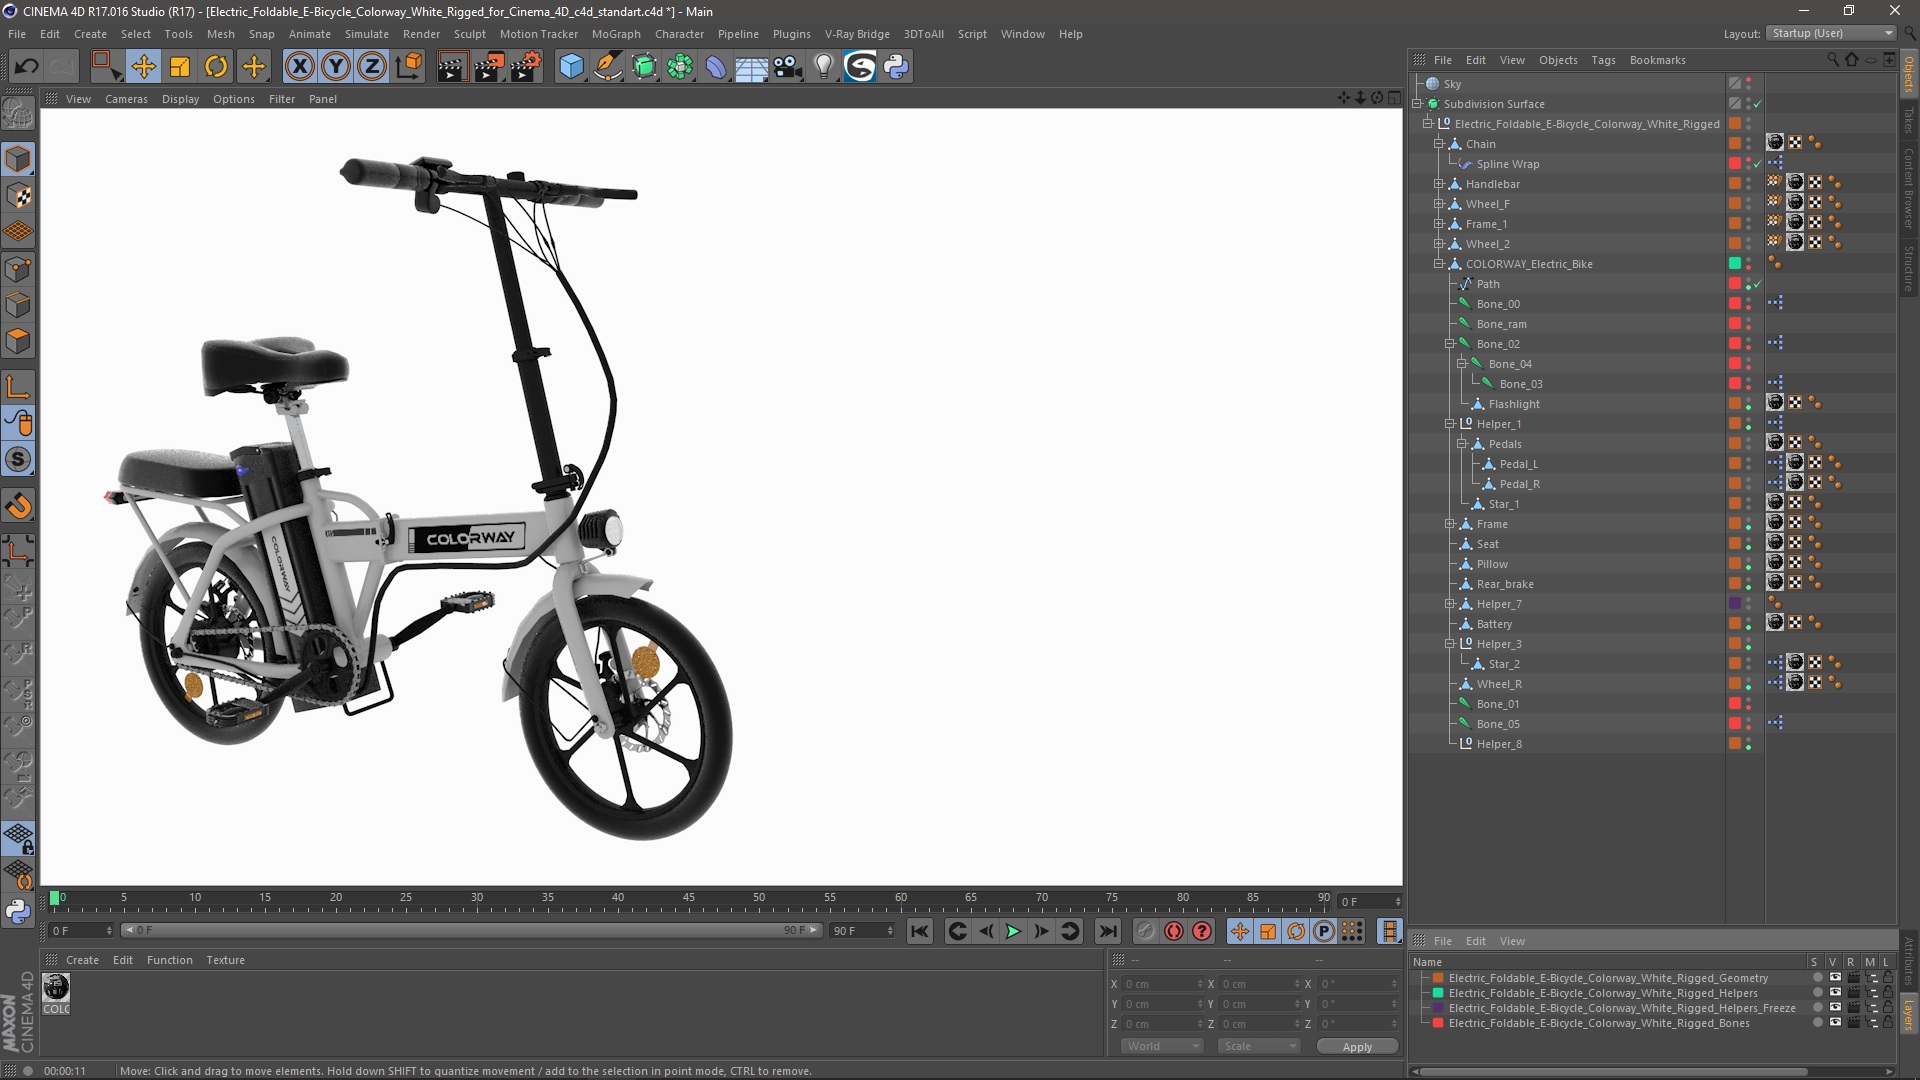
Task: Collapse the Bone_02 node
Action: tap(1450, 344)
